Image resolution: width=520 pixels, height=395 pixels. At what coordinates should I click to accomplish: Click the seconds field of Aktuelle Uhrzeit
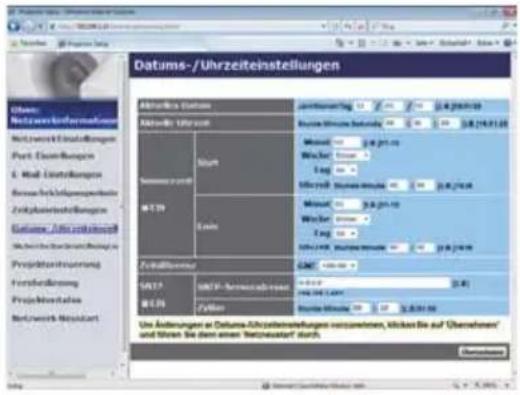point(448,123)
